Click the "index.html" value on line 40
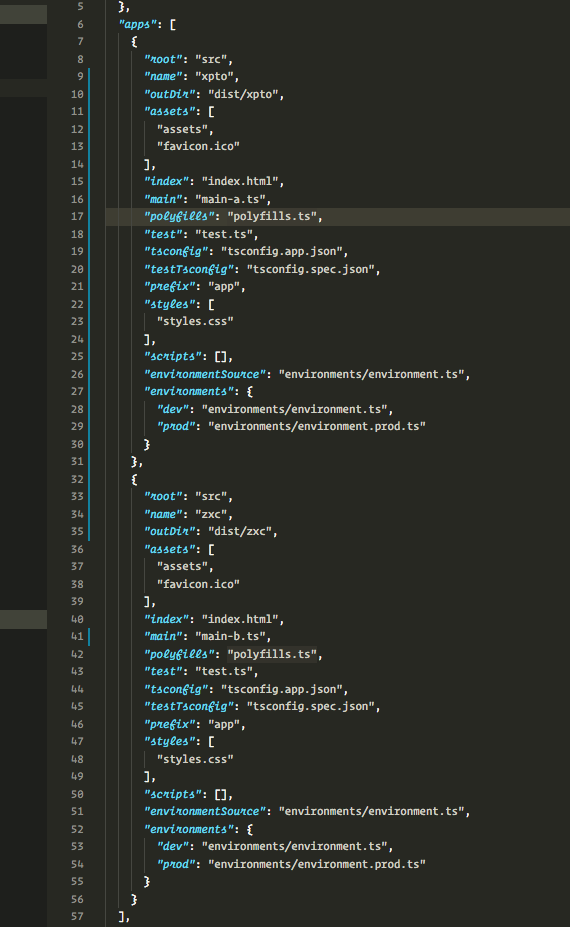Viewport: 570px width, 927px height. point(240,619)
